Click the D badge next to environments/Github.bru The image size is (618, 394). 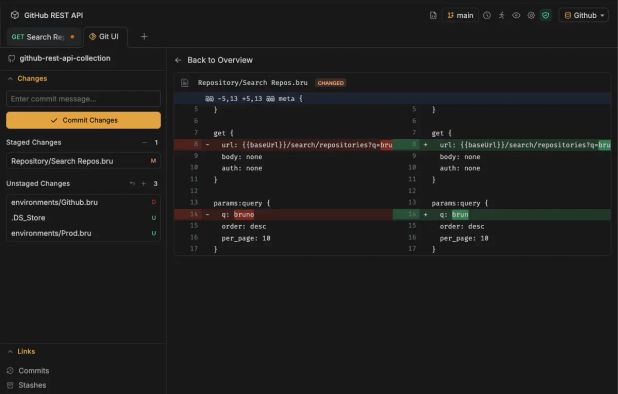click(x=154, y=202)
